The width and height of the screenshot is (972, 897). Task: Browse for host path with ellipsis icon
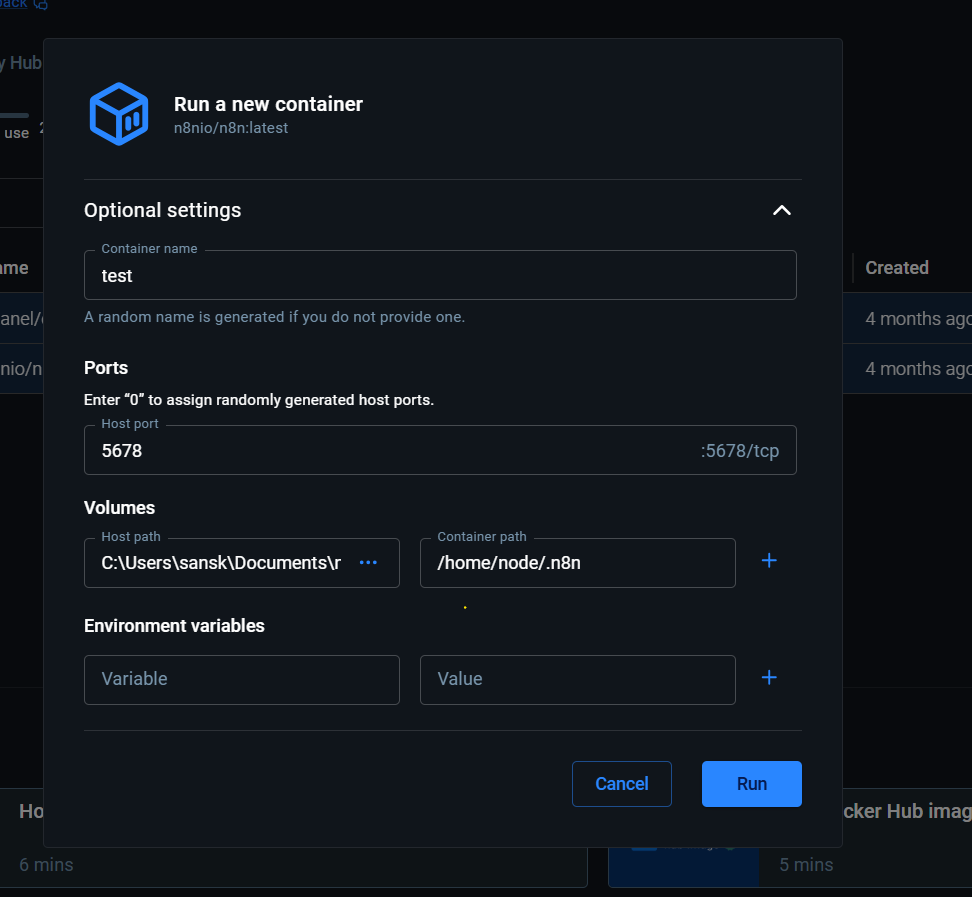(x=368, y=563)
